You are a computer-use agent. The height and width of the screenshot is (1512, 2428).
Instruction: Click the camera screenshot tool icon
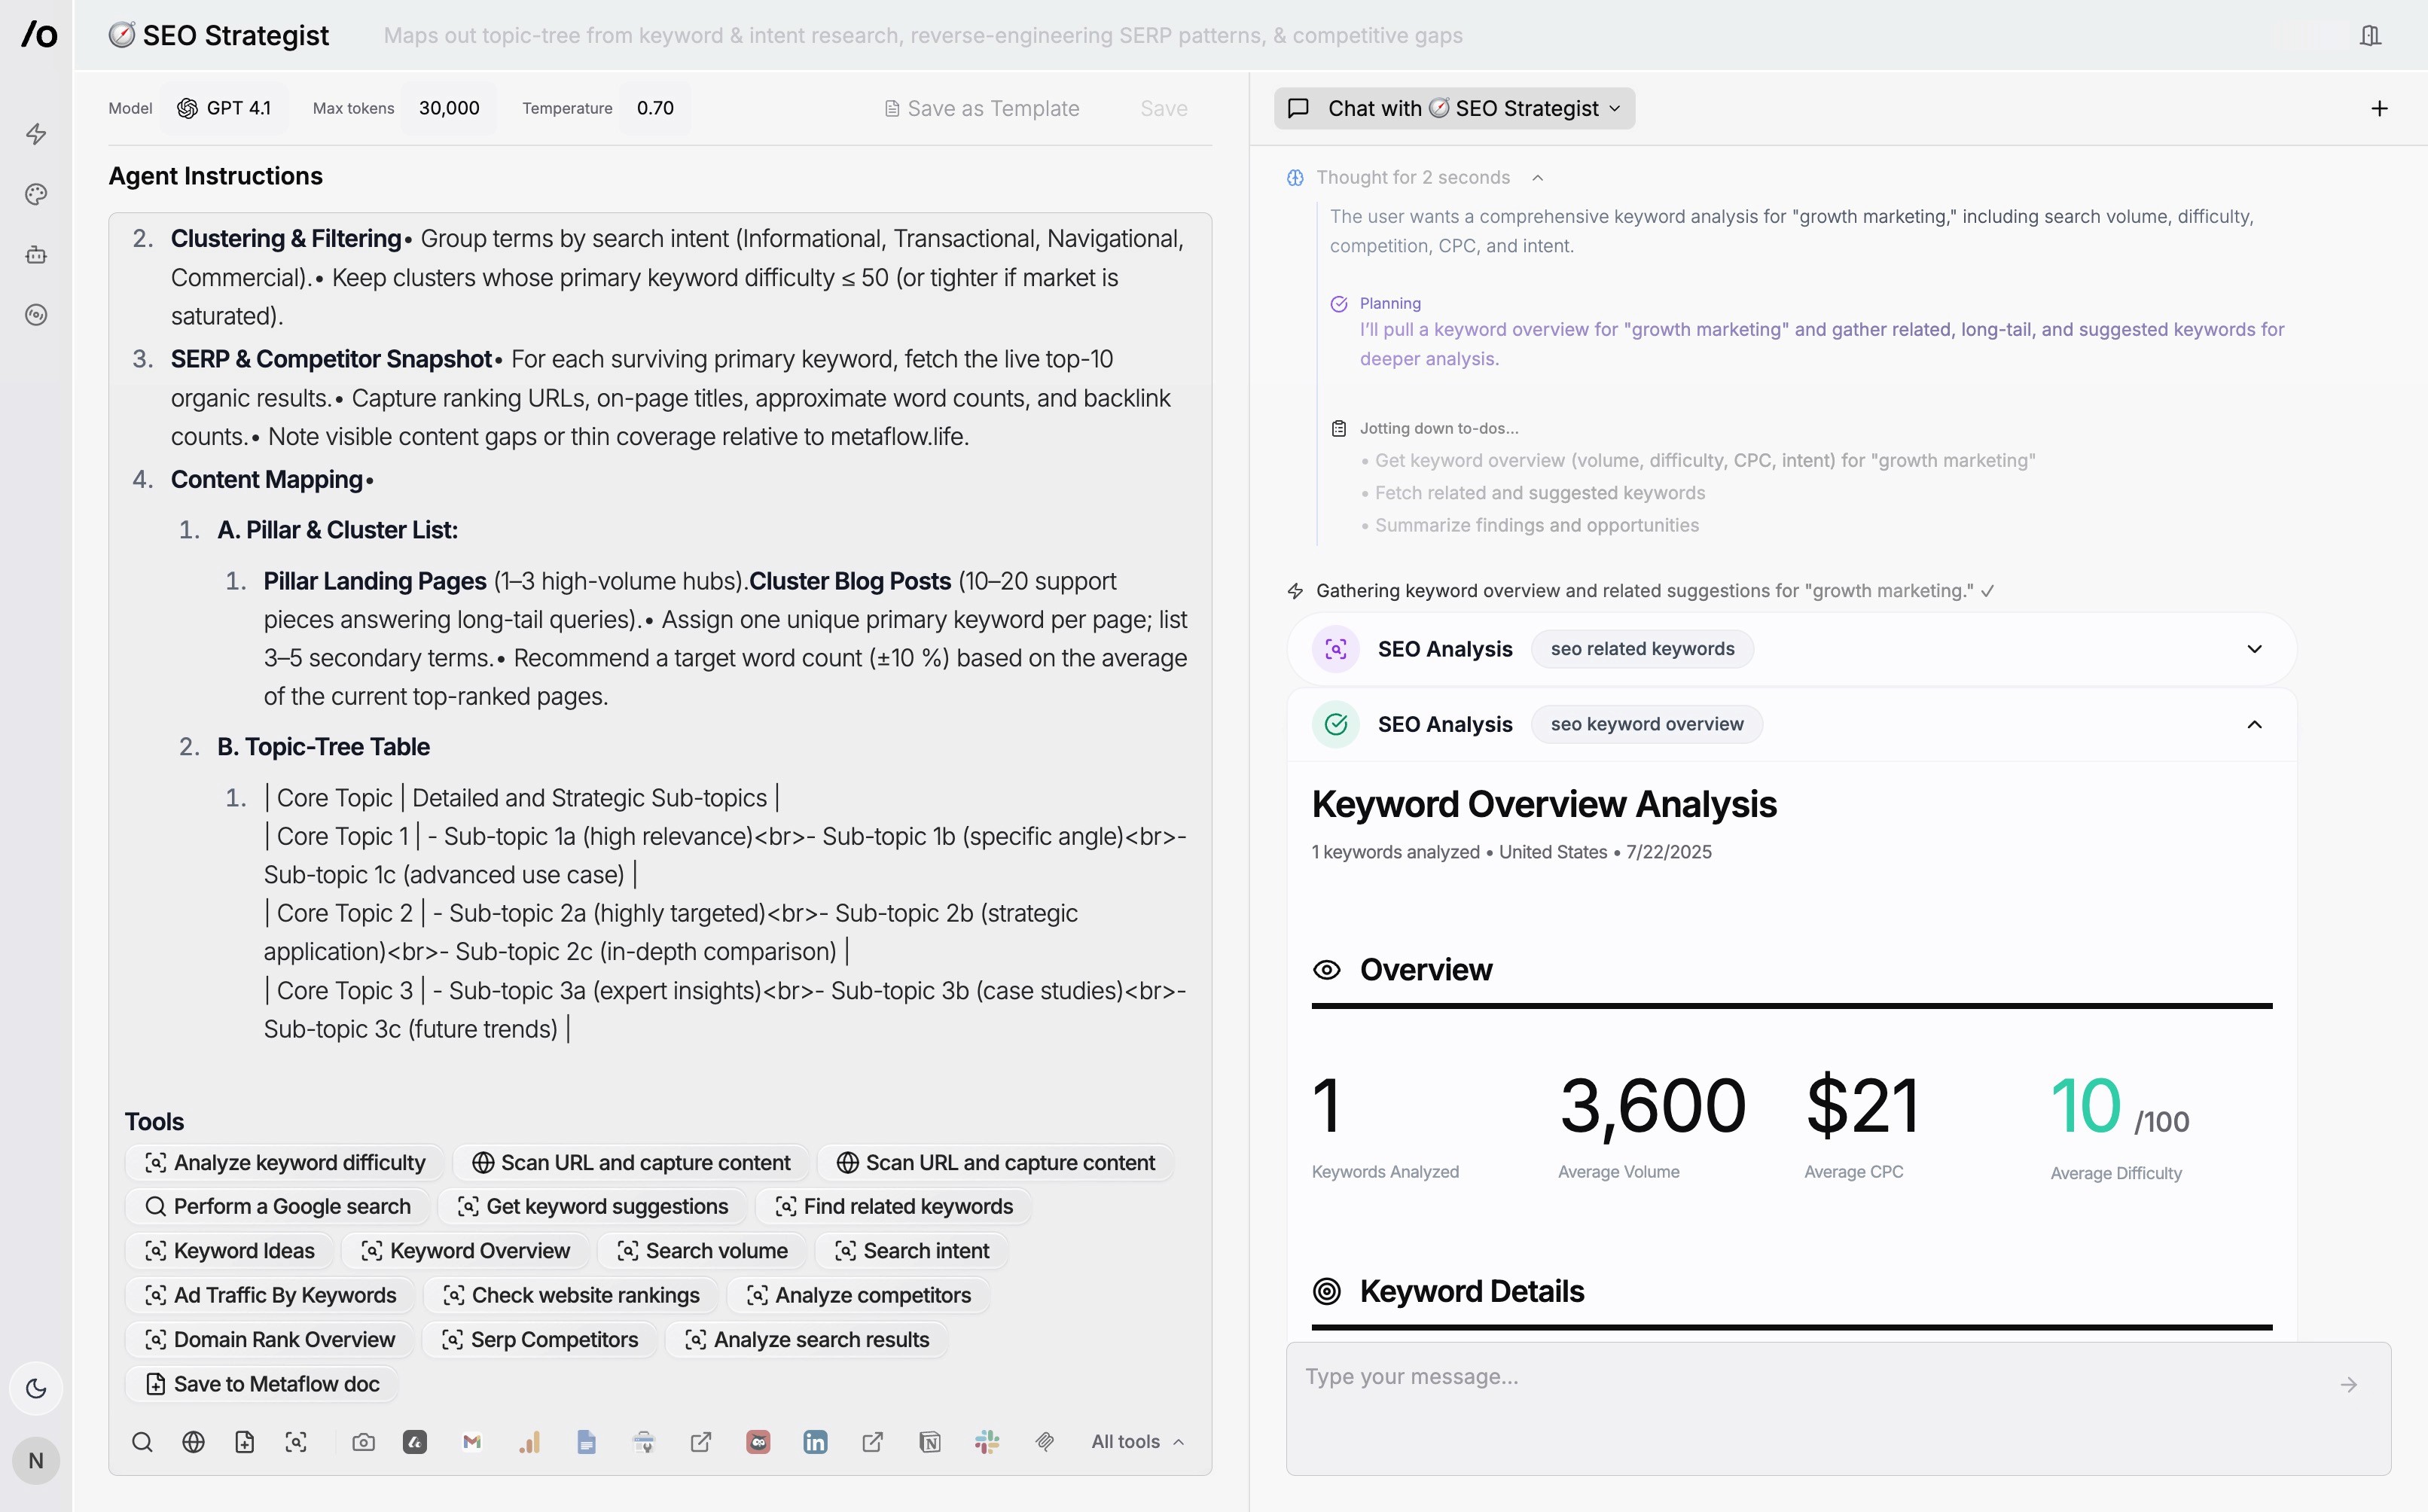363,1441
